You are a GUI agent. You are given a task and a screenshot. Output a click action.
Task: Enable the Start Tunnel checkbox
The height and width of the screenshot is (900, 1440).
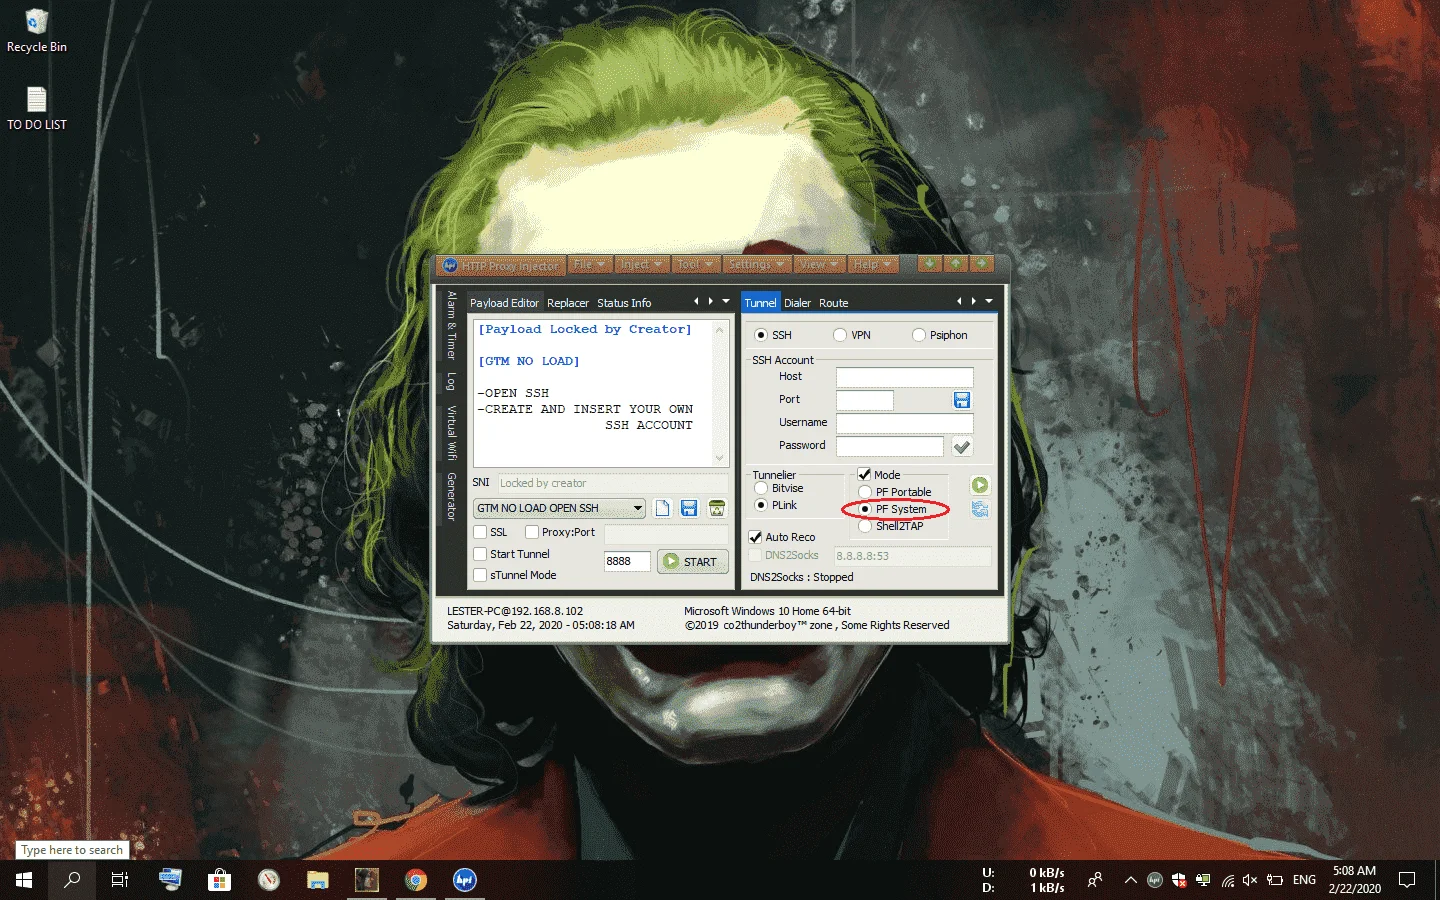coord(480,554)
